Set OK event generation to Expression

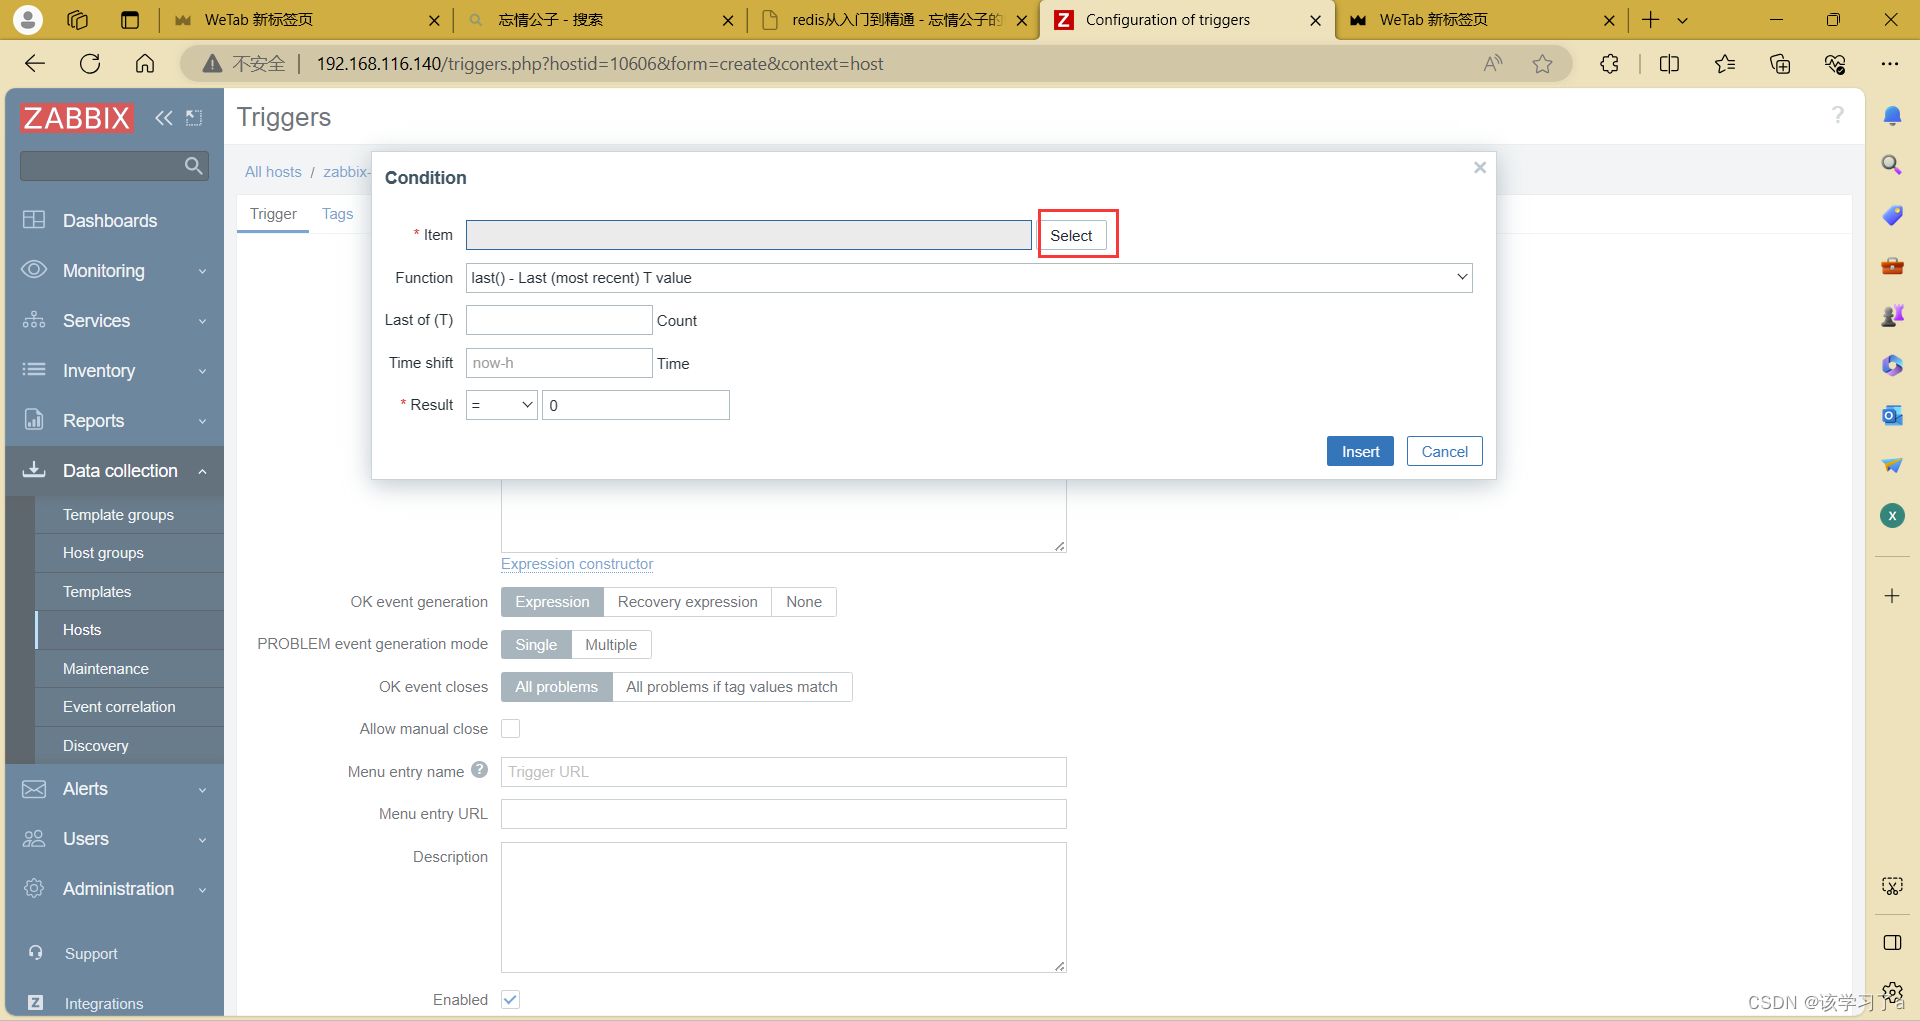pyautogui.click(x=552, y=602)
